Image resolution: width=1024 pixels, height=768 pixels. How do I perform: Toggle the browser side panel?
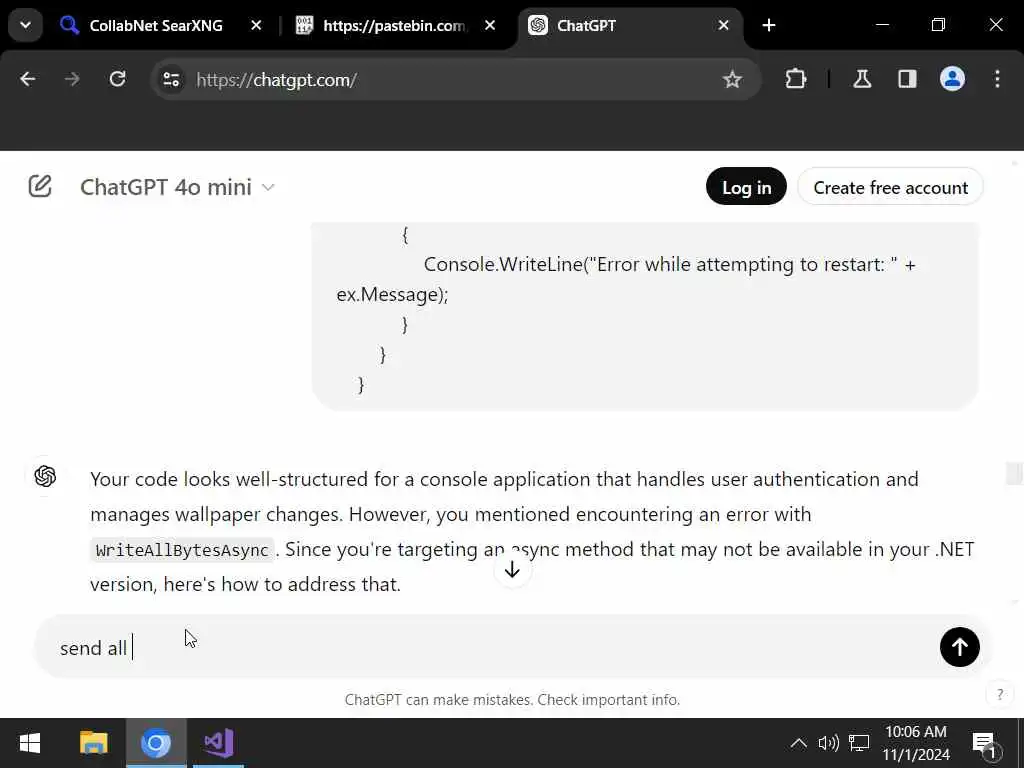point(907,79)
